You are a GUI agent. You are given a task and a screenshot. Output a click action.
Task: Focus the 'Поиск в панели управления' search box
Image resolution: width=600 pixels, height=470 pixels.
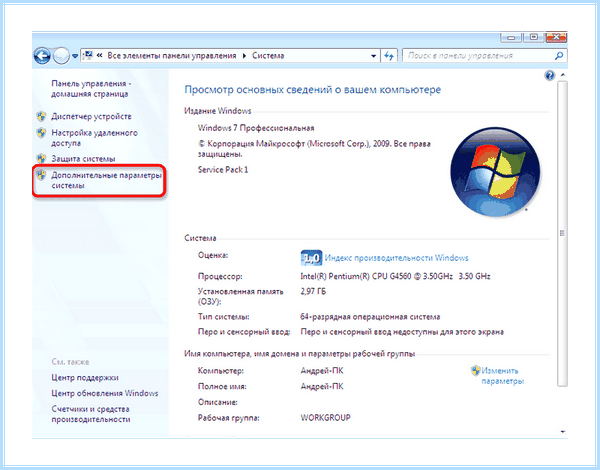point(478,56)
